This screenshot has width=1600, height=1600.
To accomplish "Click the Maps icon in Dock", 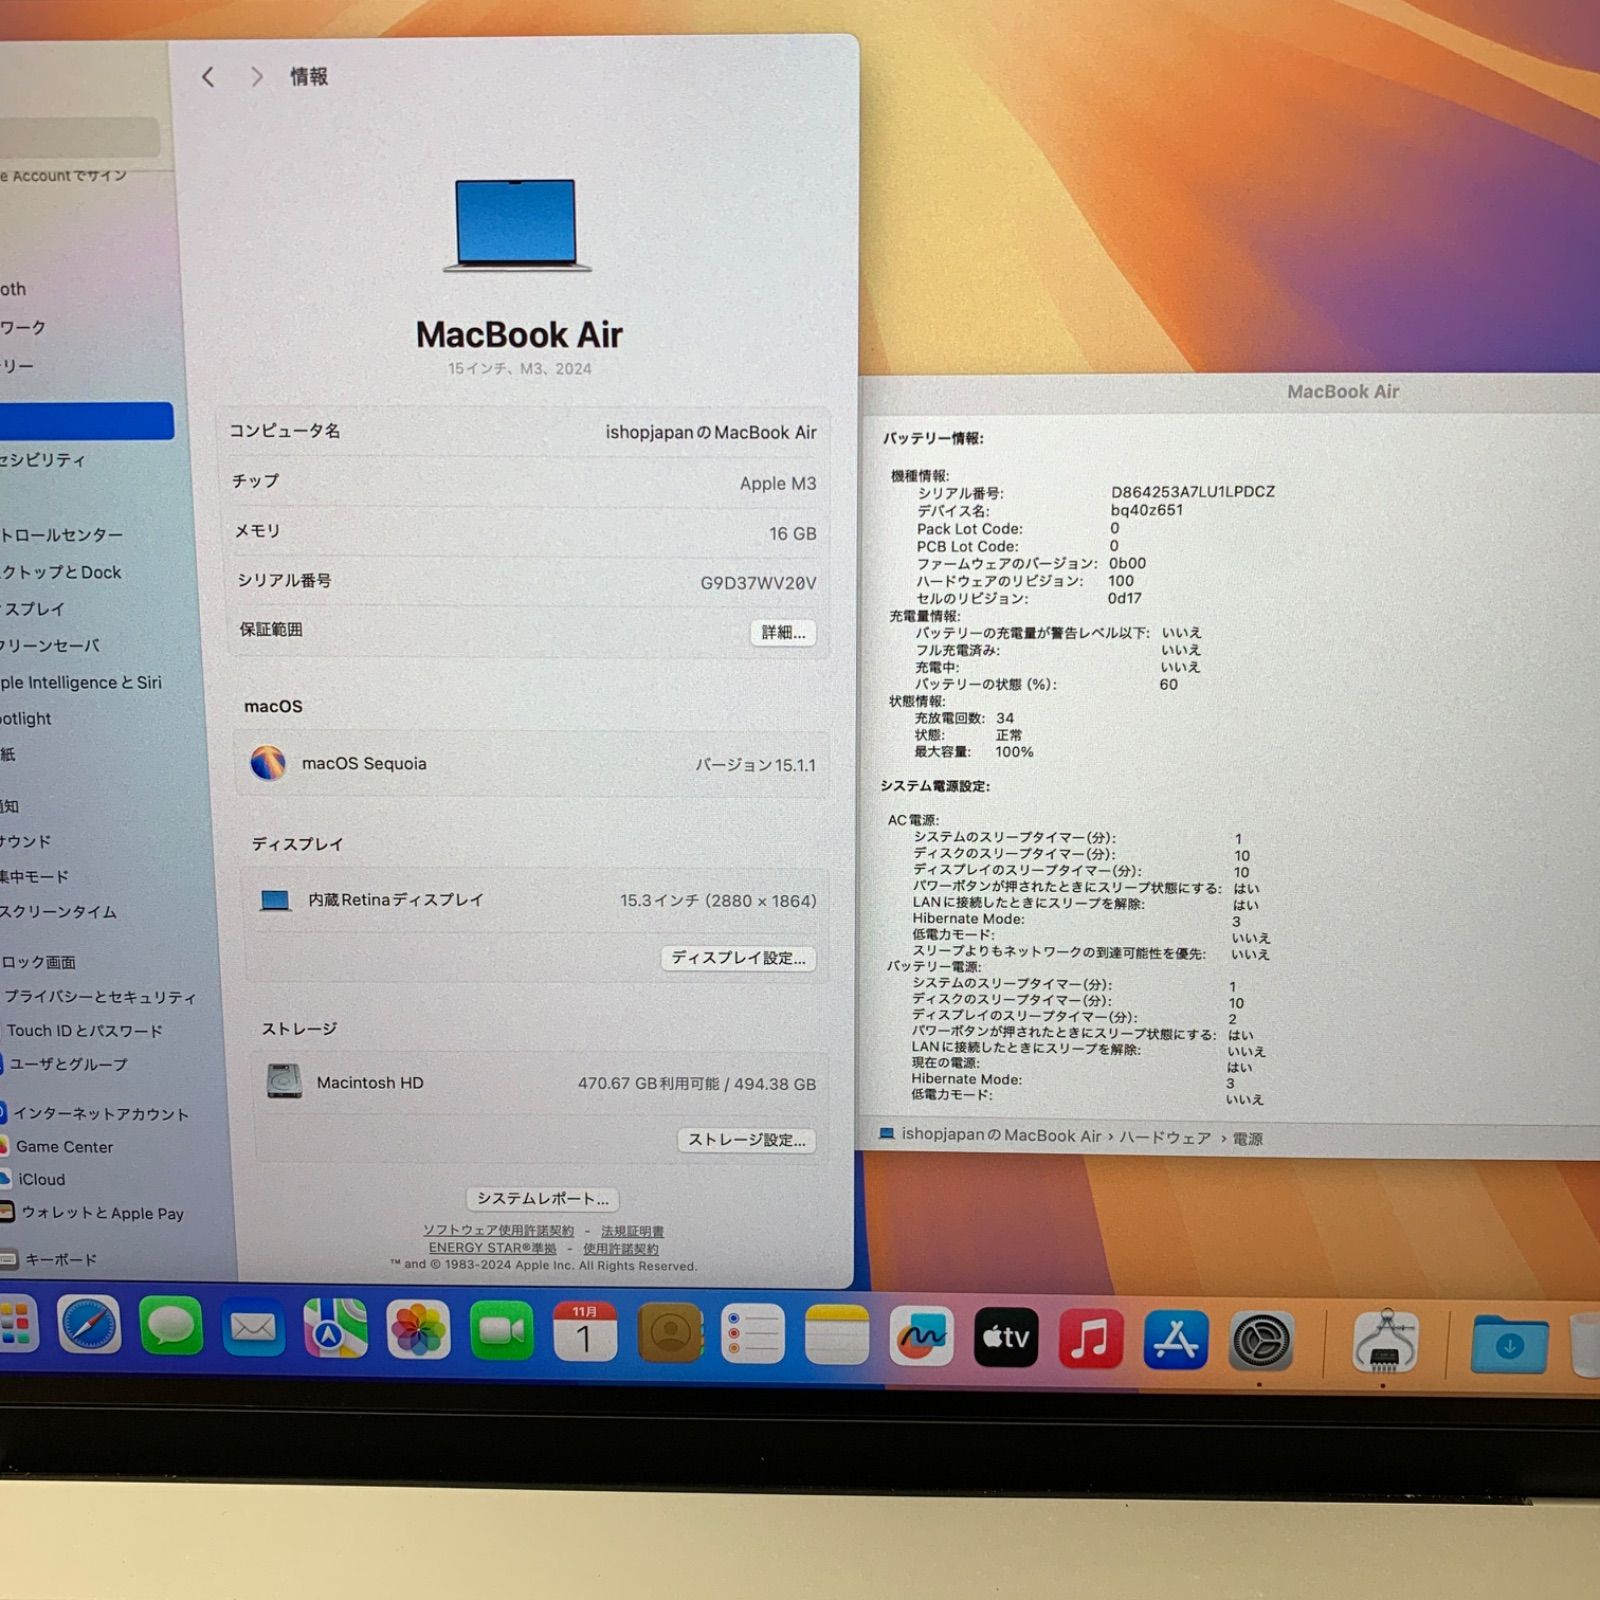I will click(335, 1329).
